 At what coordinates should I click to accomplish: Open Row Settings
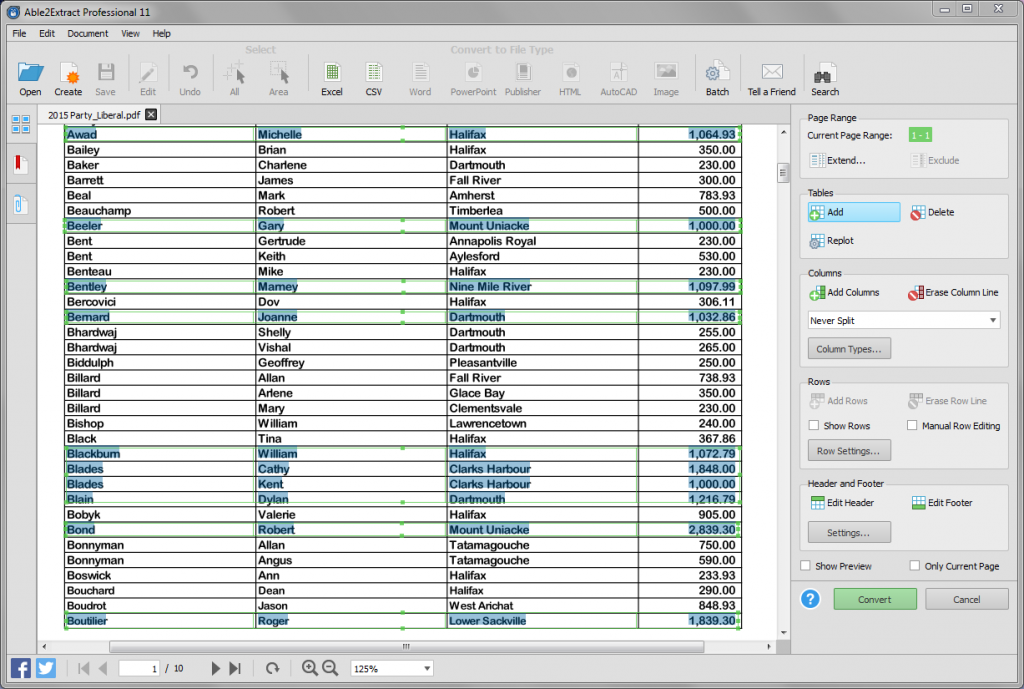pyautogui.click(x=849, y=450)
